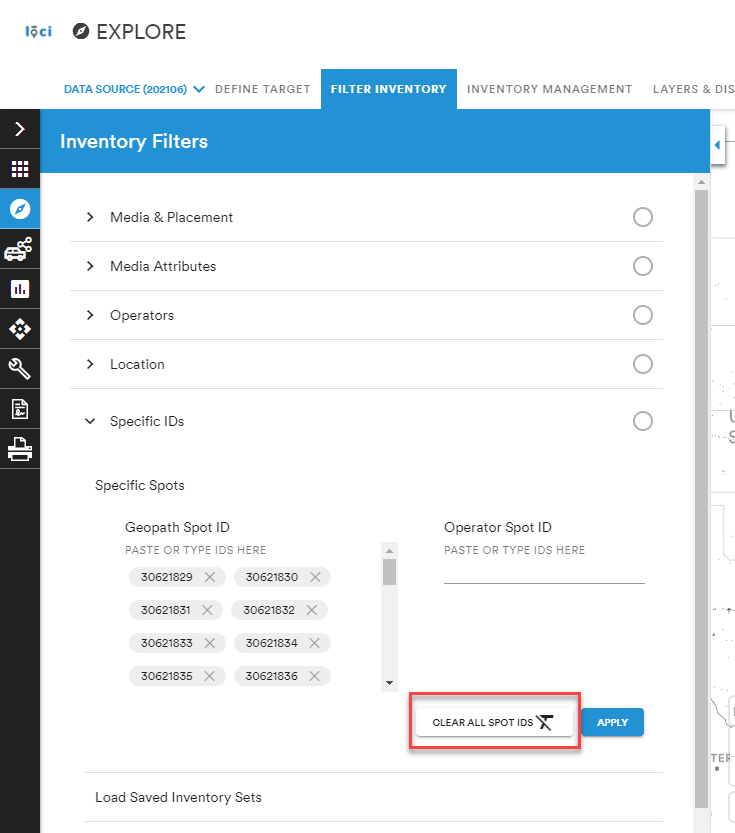Open the apps grid icon in sidebar
Image resolution: width=735 pixels, height=833 pixels.
pos(20,169)
